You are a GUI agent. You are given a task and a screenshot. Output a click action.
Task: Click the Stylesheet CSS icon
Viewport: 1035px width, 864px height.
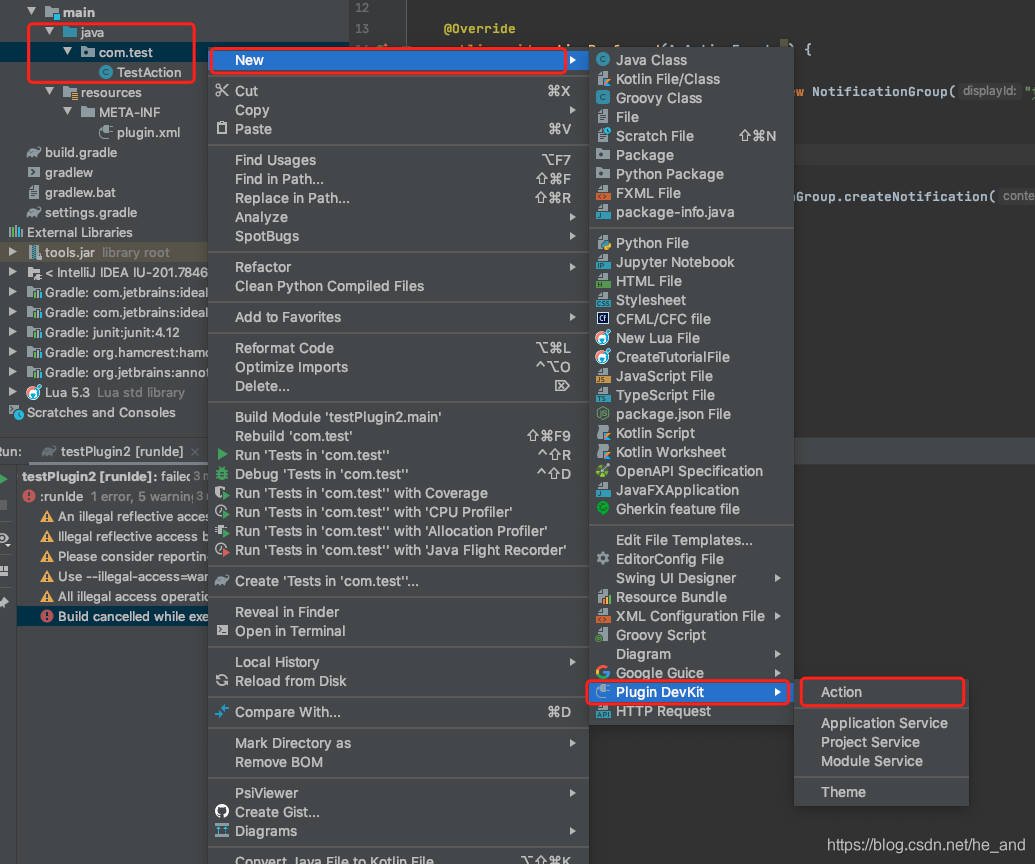click(x=603, y=300)
